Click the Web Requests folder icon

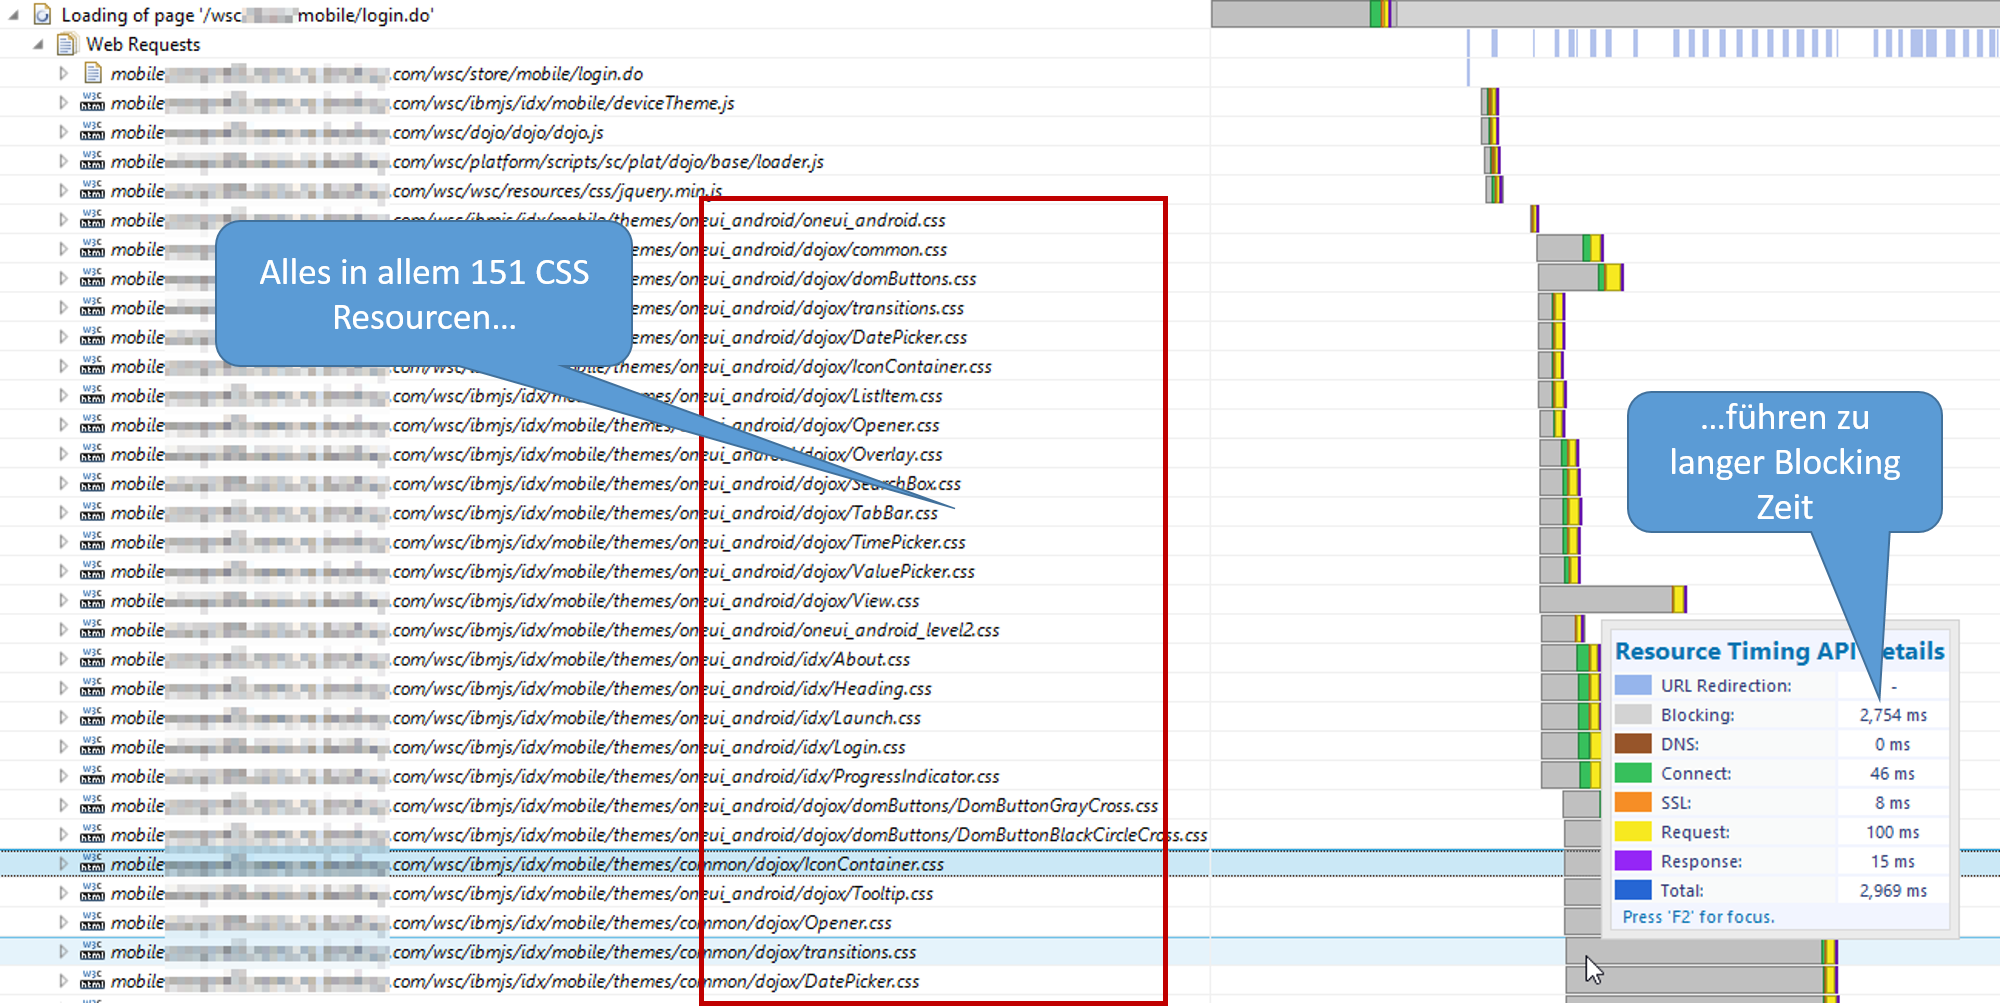(67, 44)
